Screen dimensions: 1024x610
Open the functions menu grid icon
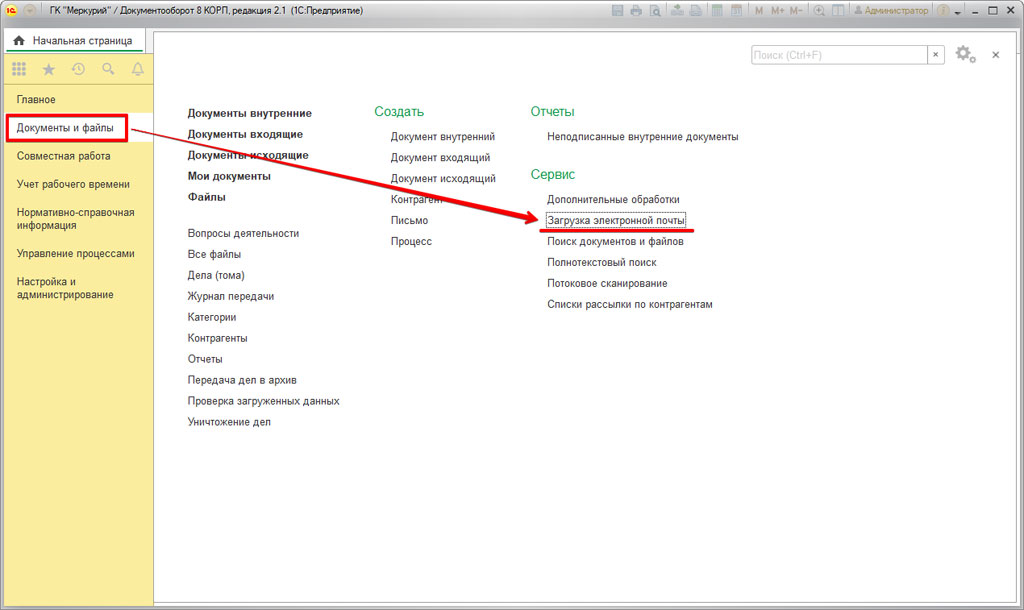coord(19,69)
